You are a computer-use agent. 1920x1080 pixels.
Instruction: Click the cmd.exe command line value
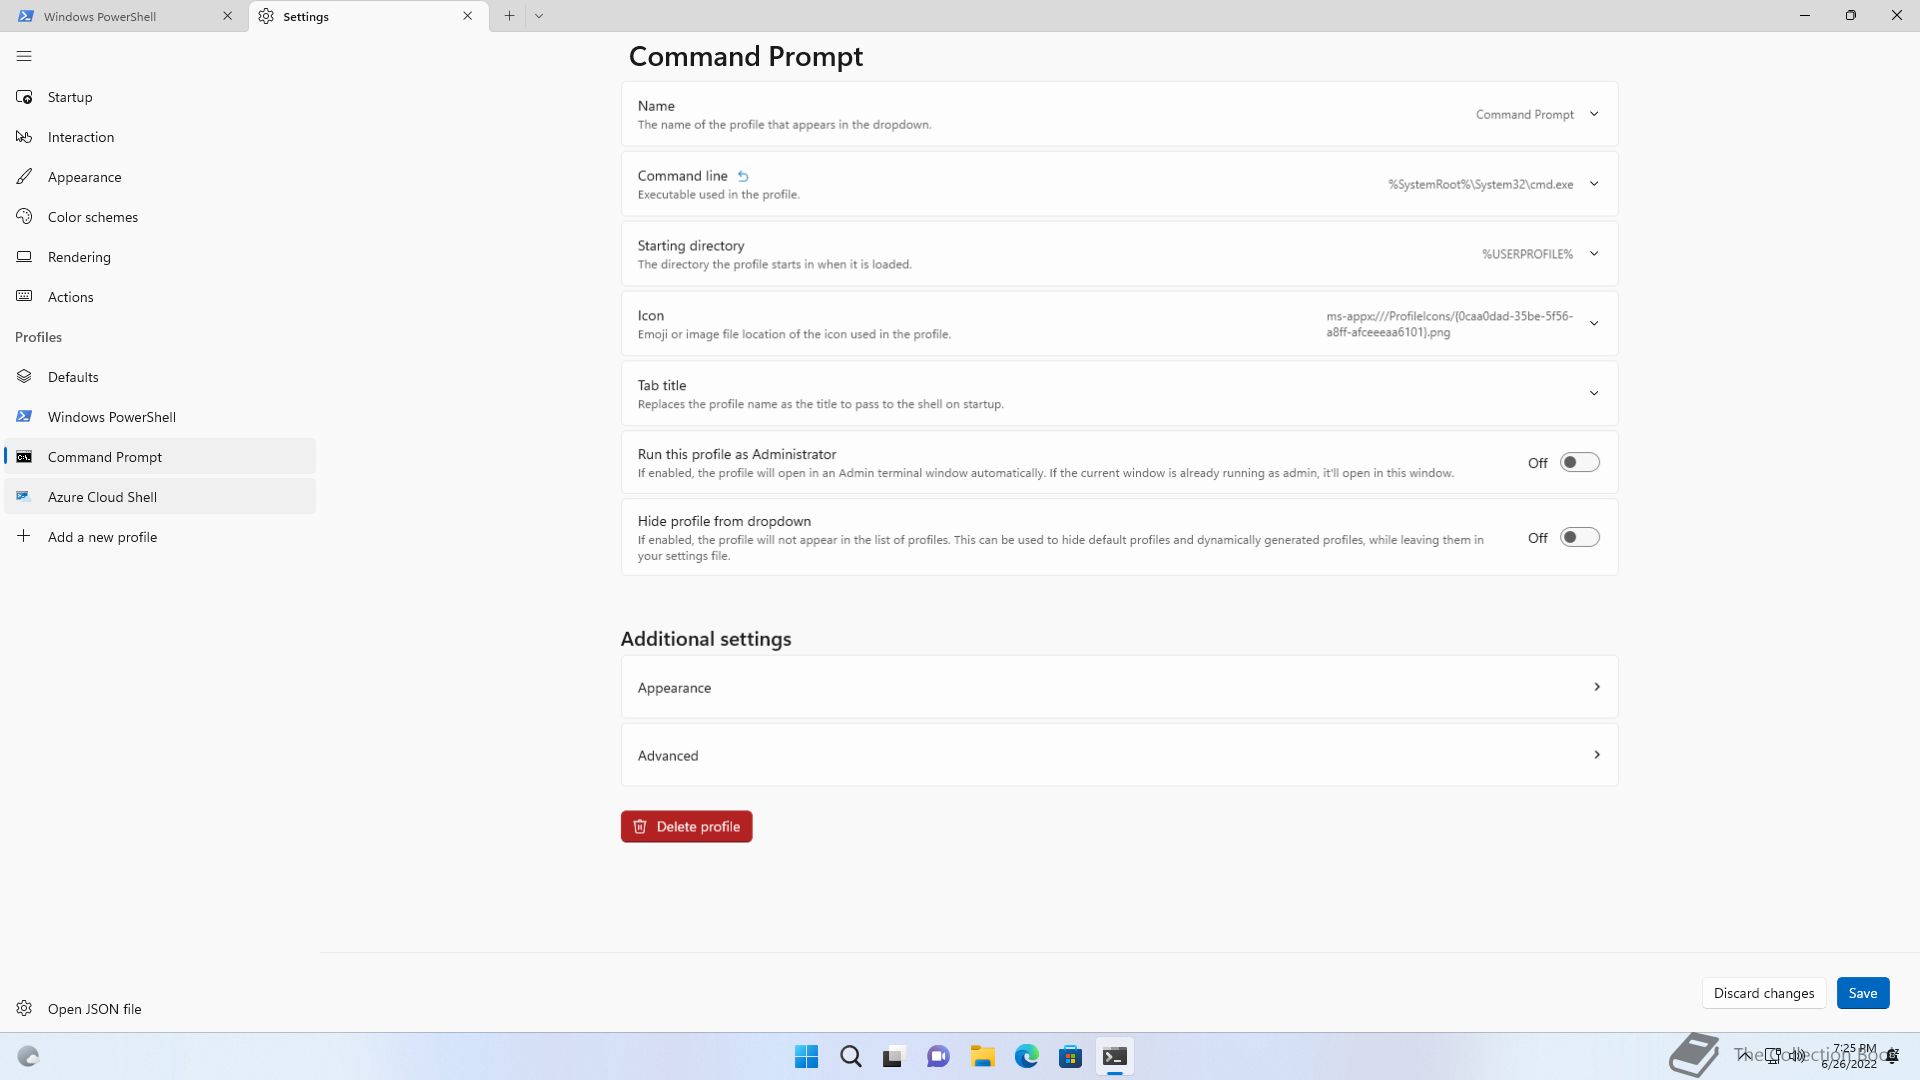click(1480, 184)
